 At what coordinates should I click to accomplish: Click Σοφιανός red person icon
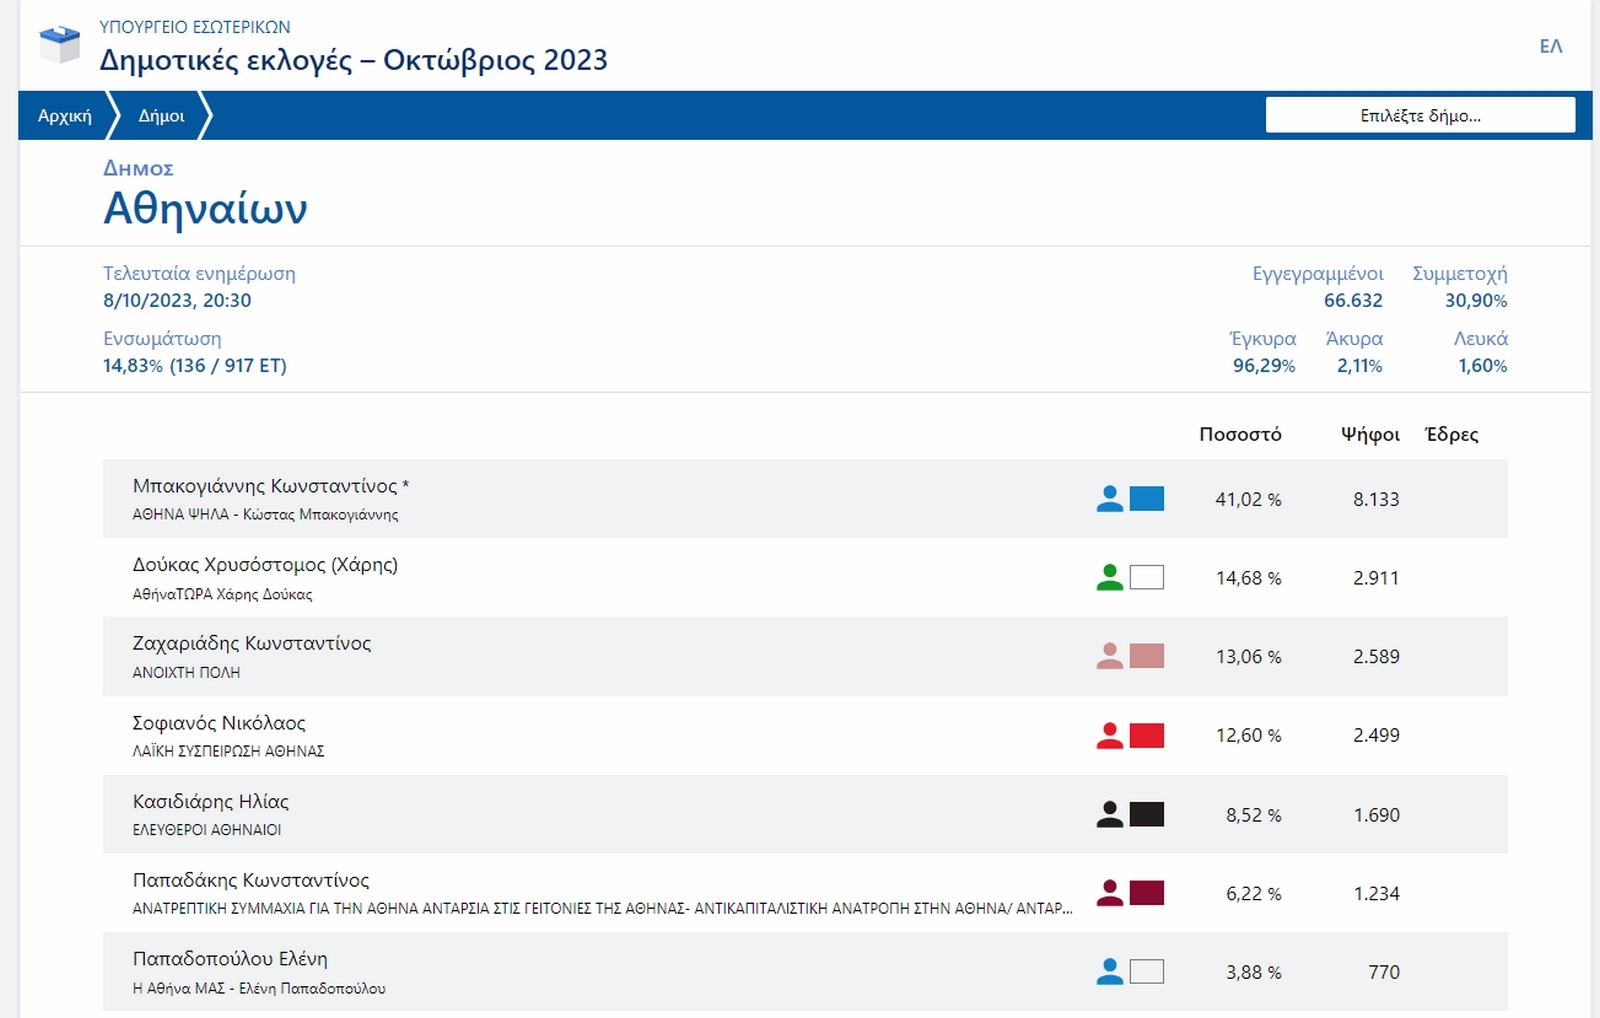pos(1109,735)
